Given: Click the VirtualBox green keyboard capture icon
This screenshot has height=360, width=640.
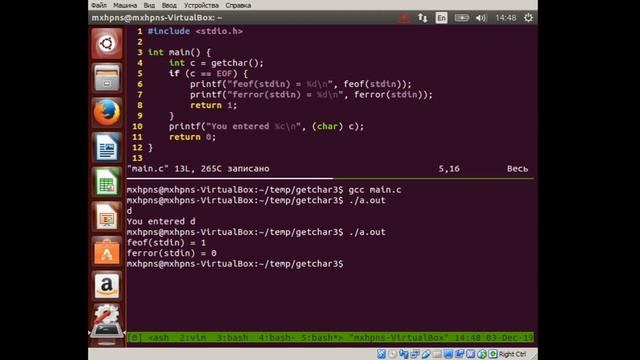Looking at the screenshot, I should pyautogui.click(x=493, y=354).
